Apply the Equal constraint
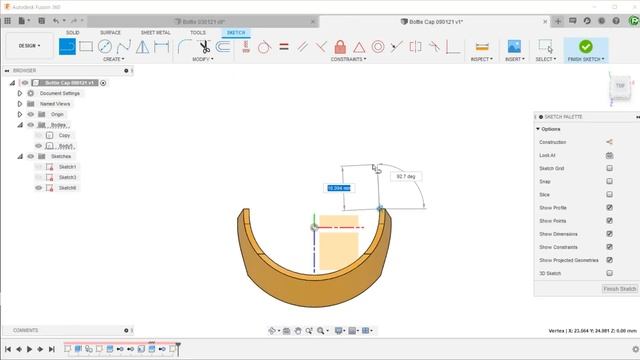 click(284, 47)
